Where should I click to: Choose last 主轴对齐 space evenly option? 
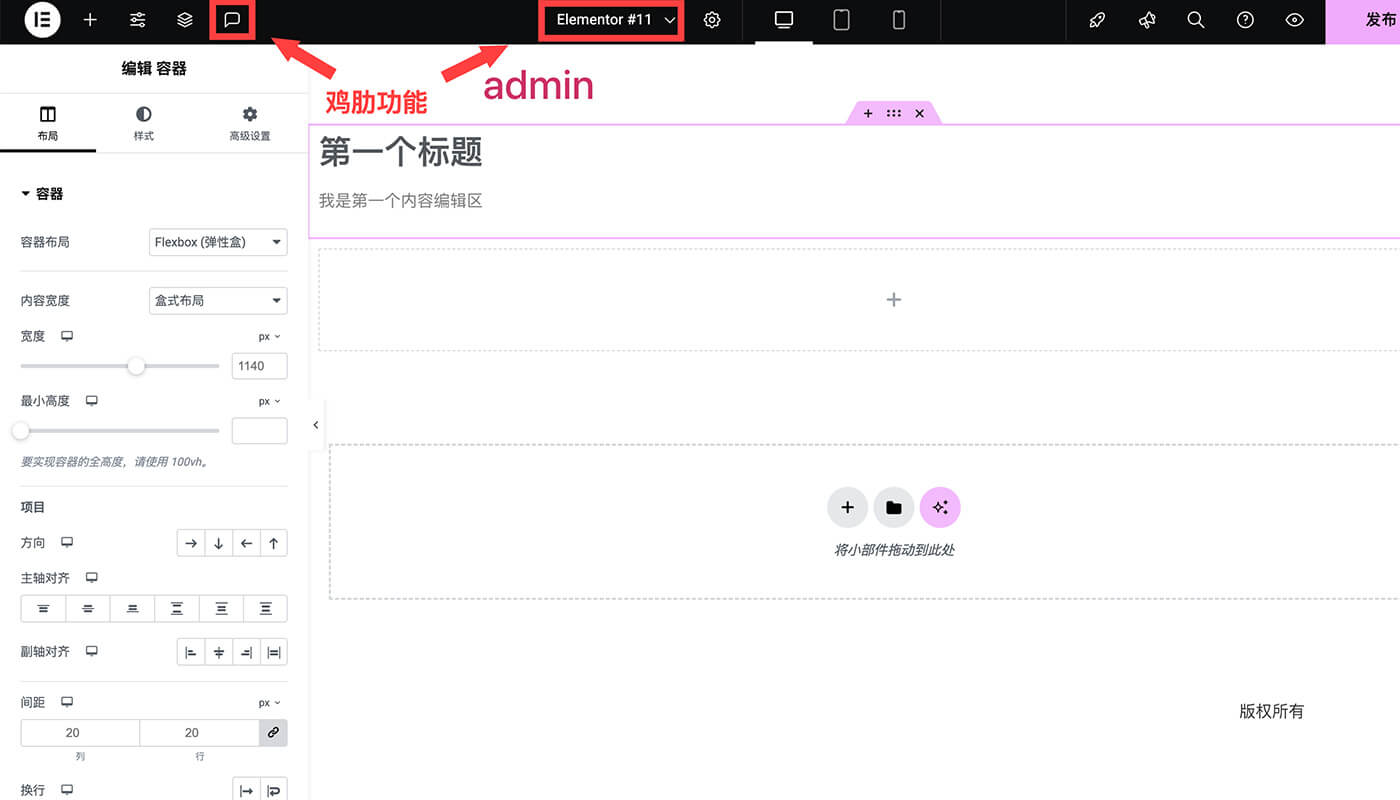265,608
